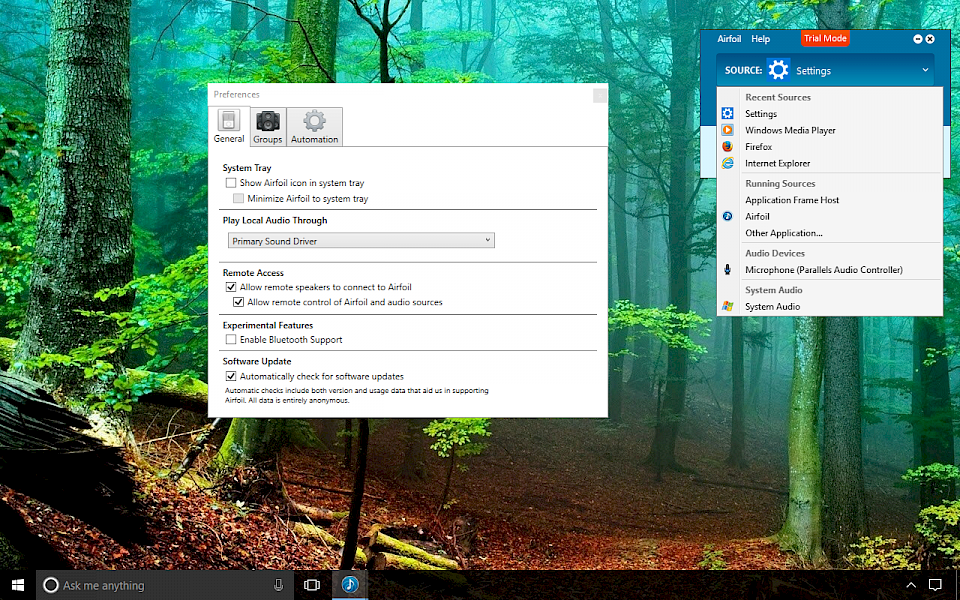
Task: Enable Show Airfoil icon in system tray
Action: [231, 182]
